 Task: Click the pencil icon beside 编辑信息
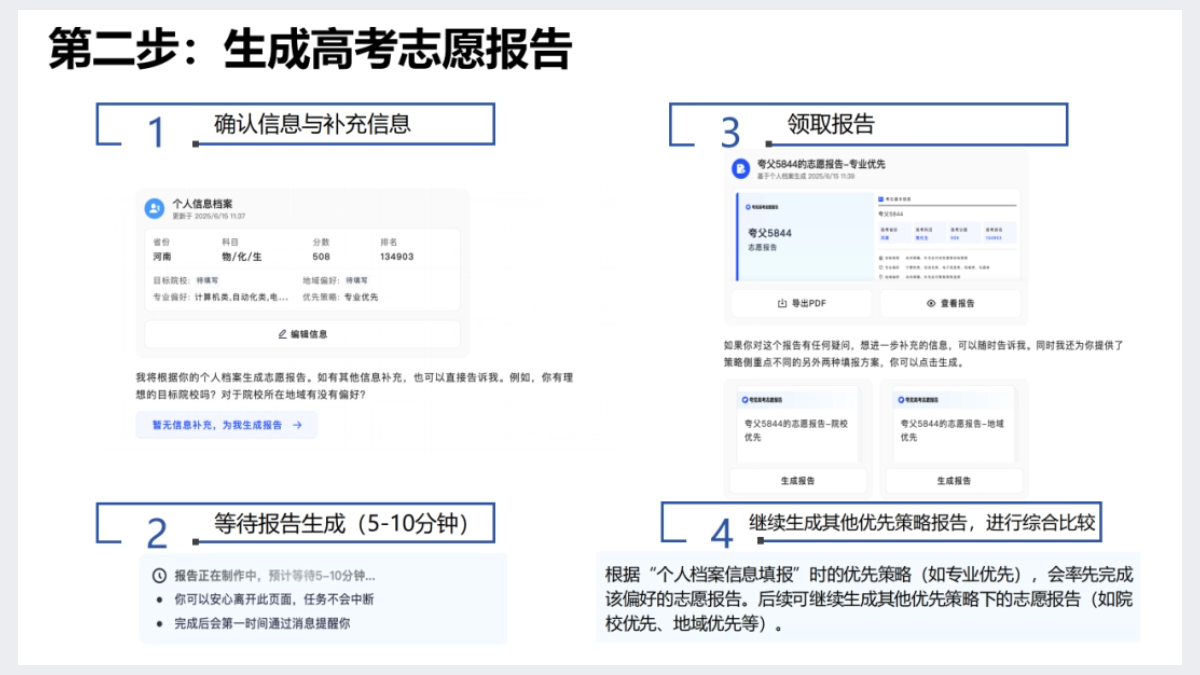282,334
